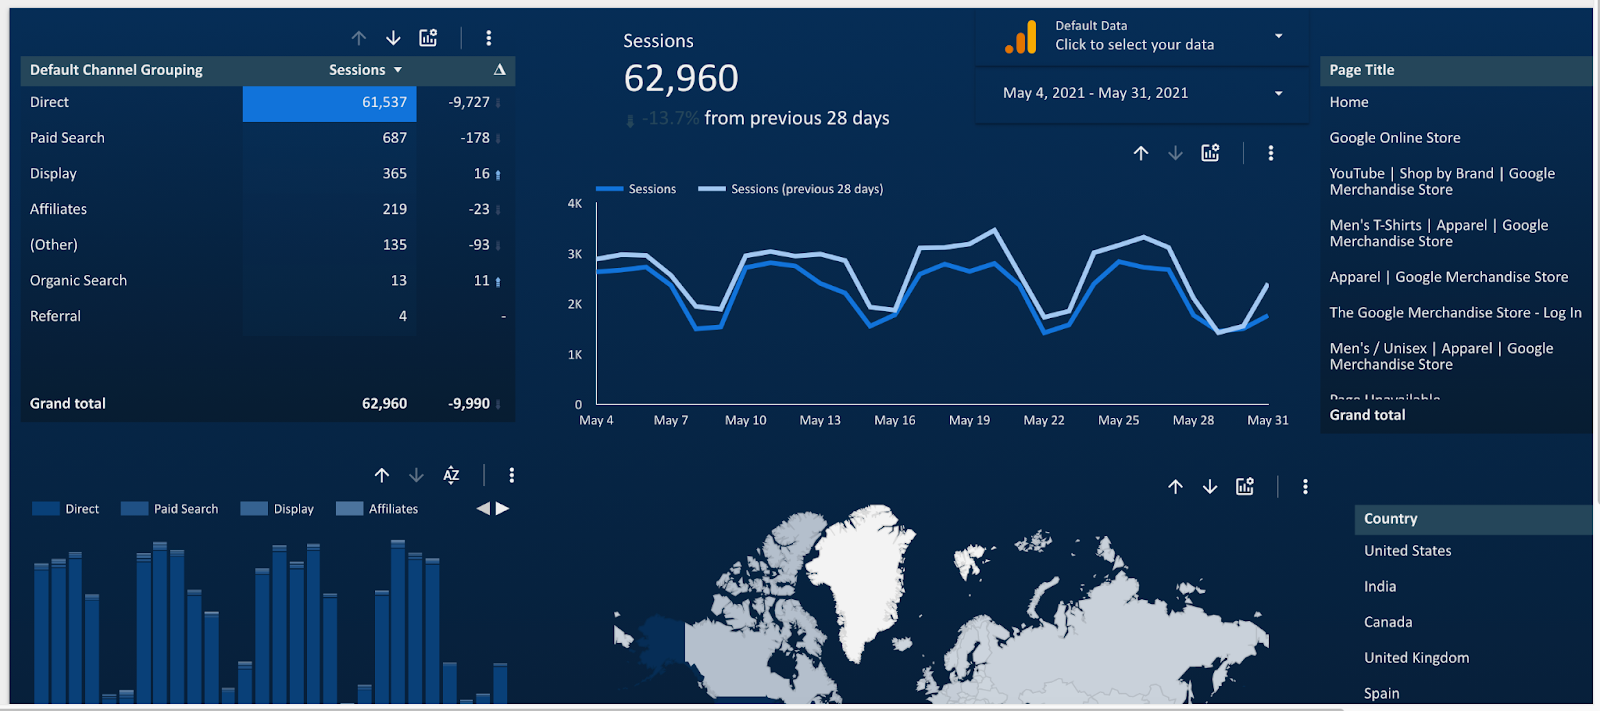The width and height of the screenshot is (1600, 711).
Task: Open the date range picker dropdown
Action: point(1278,93)
